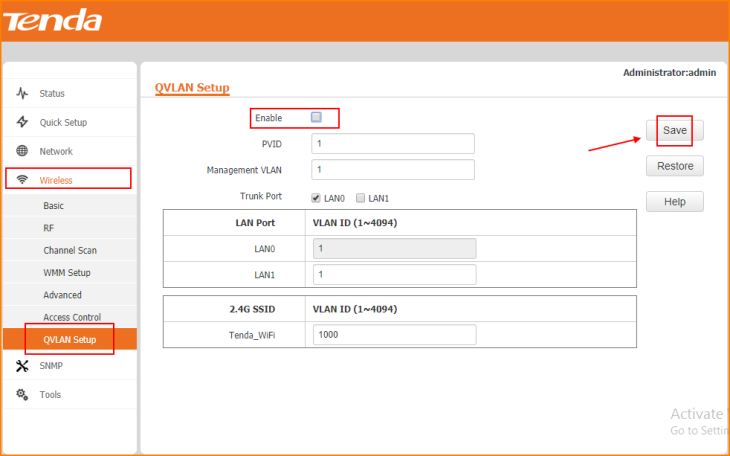The width and height of the screenshot is (730, 456).
Task: Open the Help button
Action: (x=674, y=202)
